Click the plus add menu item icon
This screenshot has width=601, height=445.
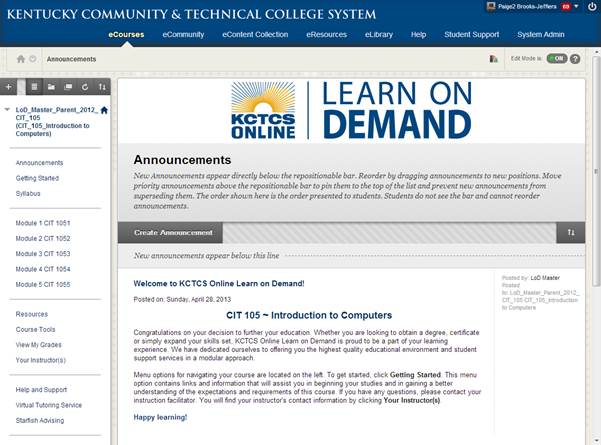(x=8, y=87)
